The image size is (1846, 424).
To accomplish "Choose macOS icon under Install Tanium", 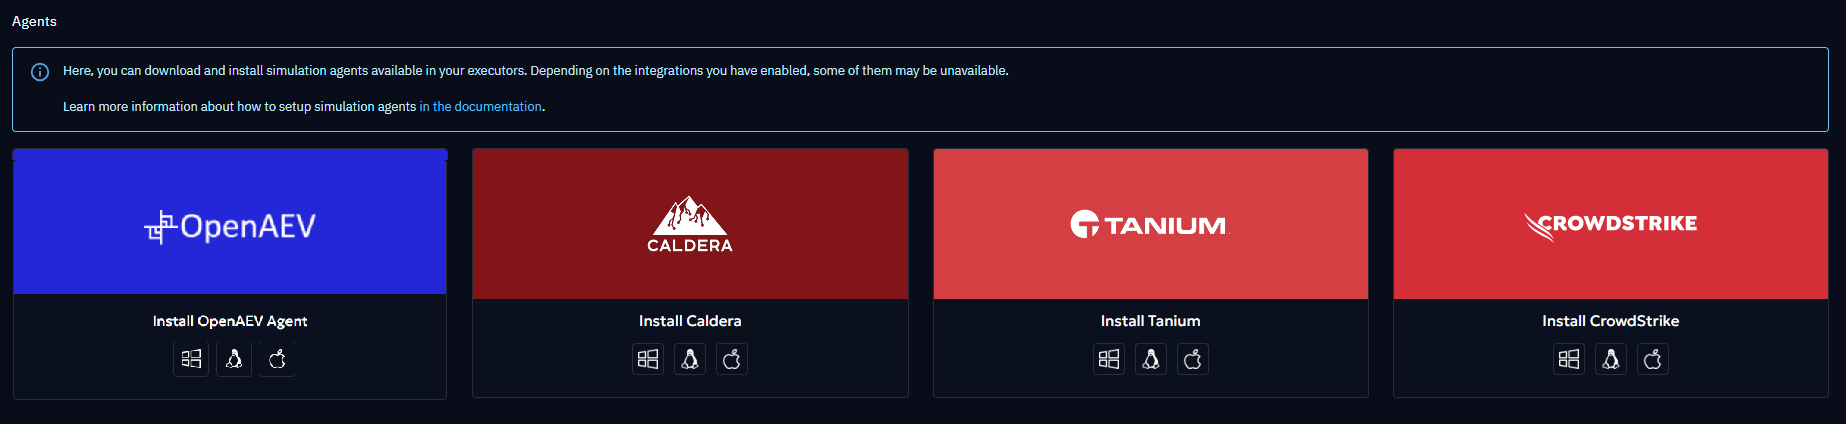I will [1193, 359].
